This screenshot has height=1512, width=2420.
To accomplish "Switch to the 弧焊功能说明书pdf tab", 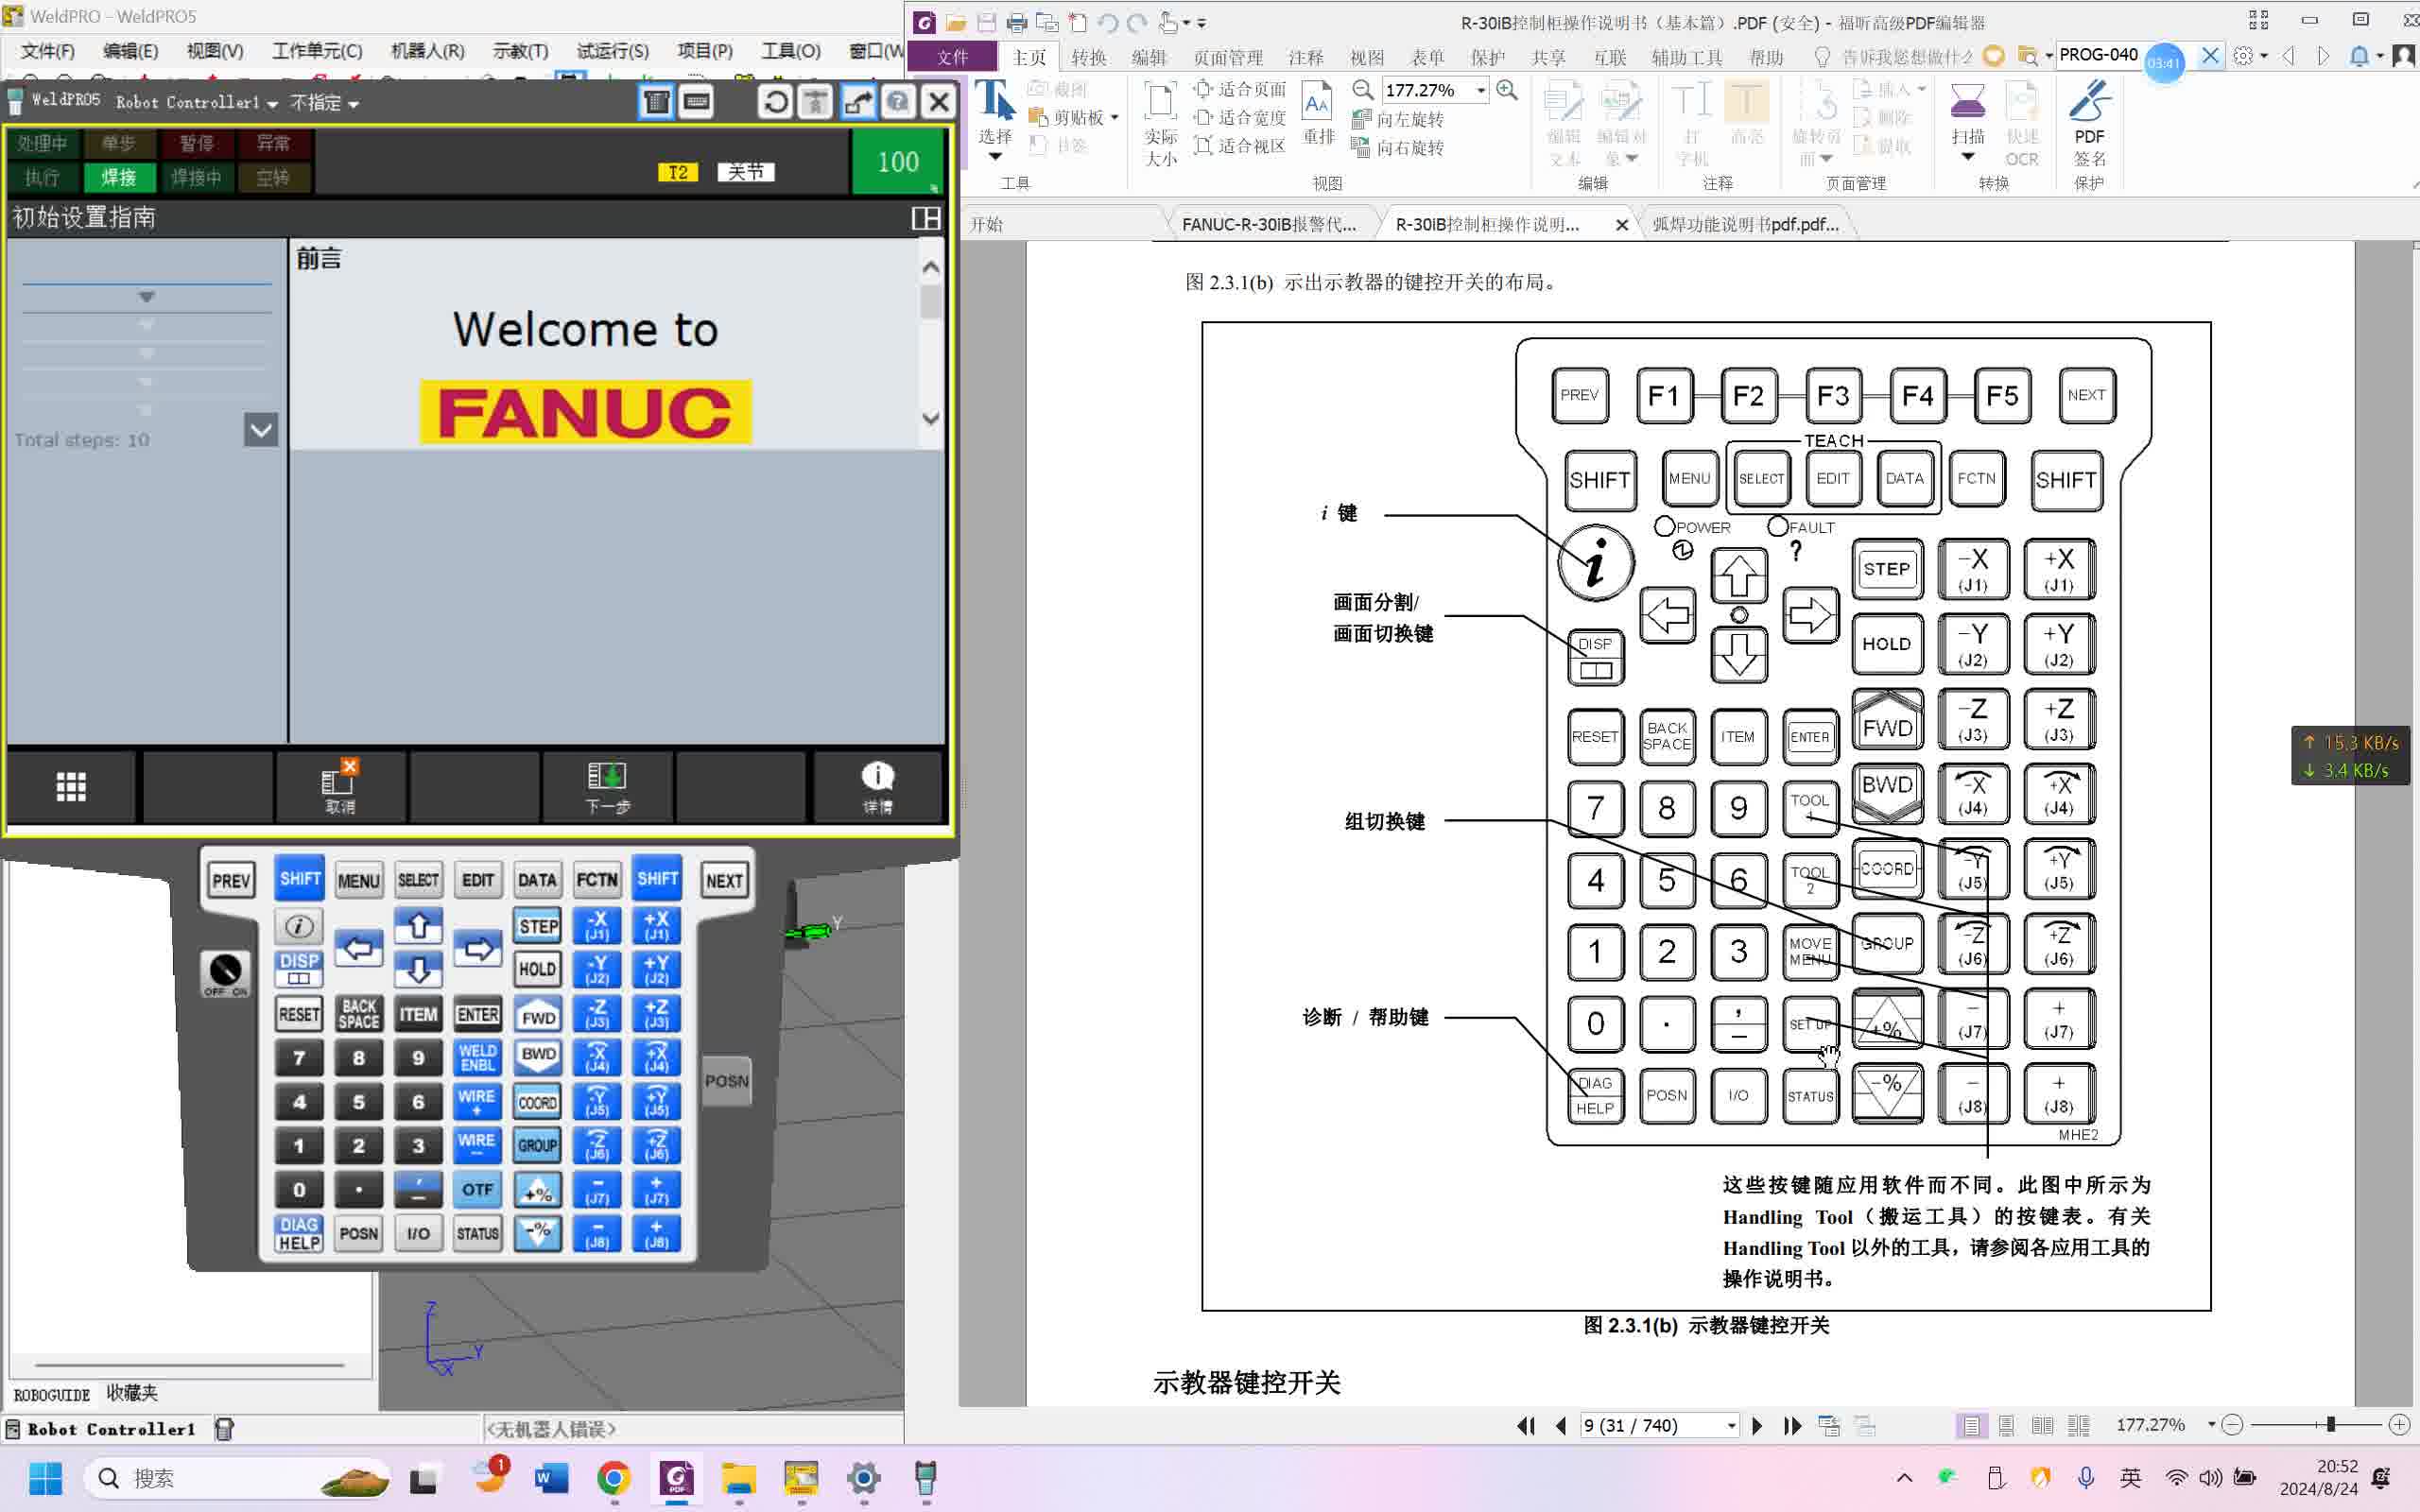I will [1745, 224].
